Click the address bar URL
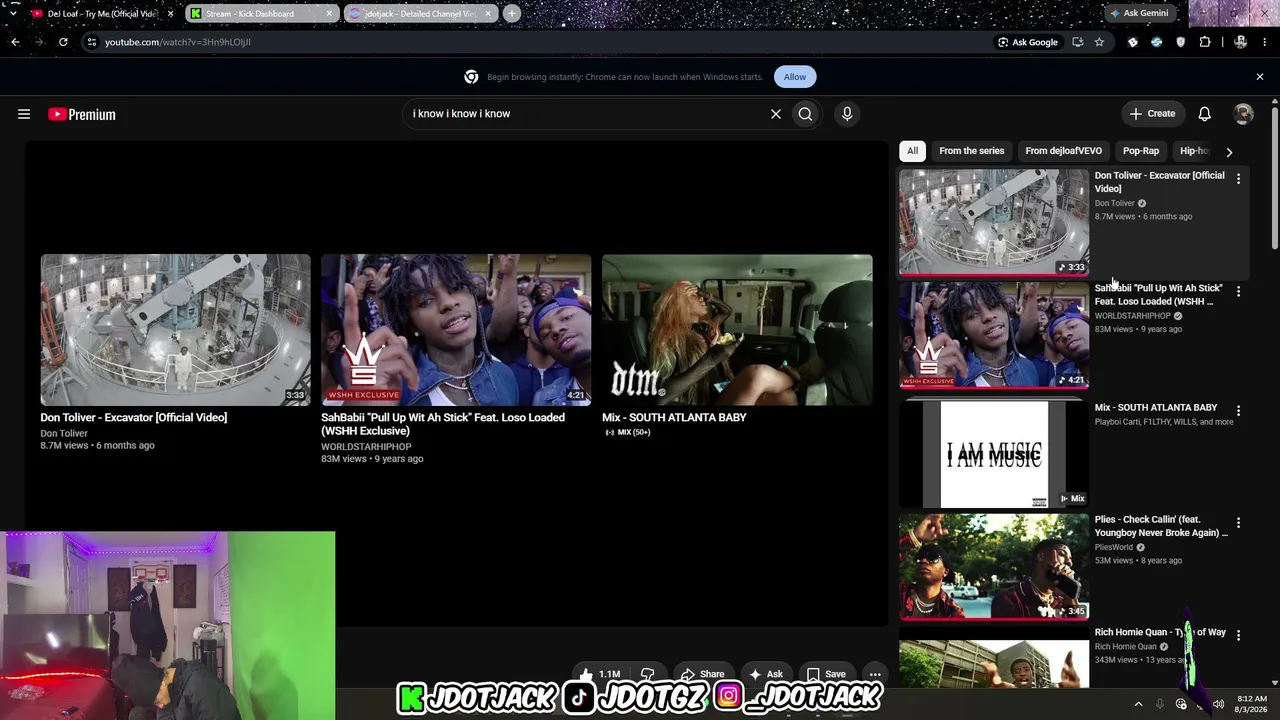 coord(178,42)
